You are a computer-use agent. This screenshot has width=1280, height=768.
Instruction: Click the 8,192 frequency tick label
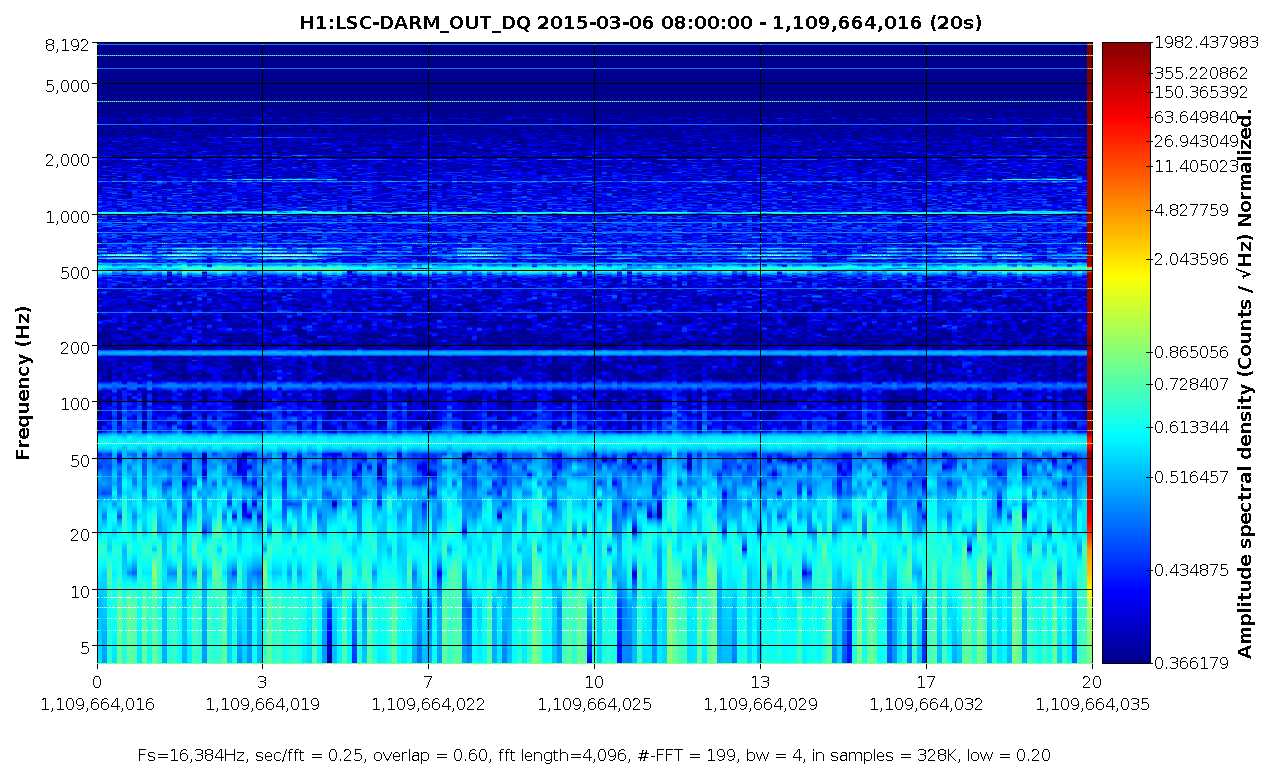pyautogui.click(x=68, y=44)
